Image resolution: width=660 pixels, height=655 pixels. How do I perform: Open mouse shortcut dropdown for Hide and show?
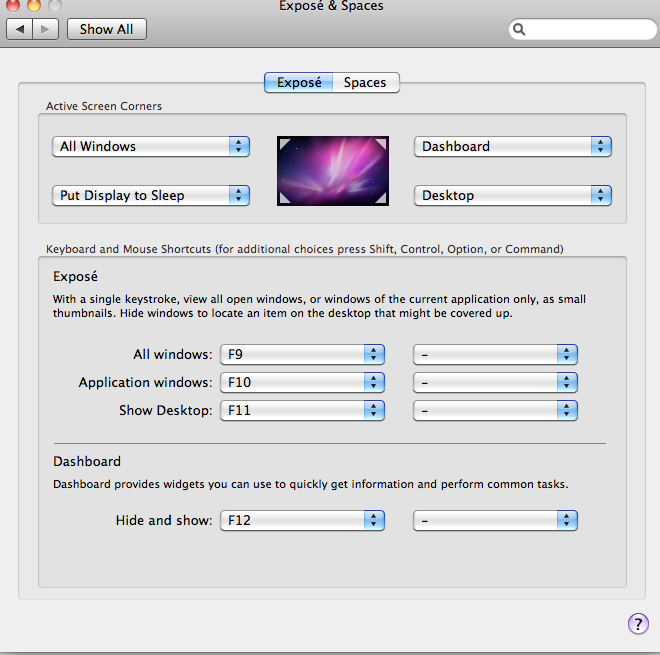pyautogui.click(x=495, y=520)
